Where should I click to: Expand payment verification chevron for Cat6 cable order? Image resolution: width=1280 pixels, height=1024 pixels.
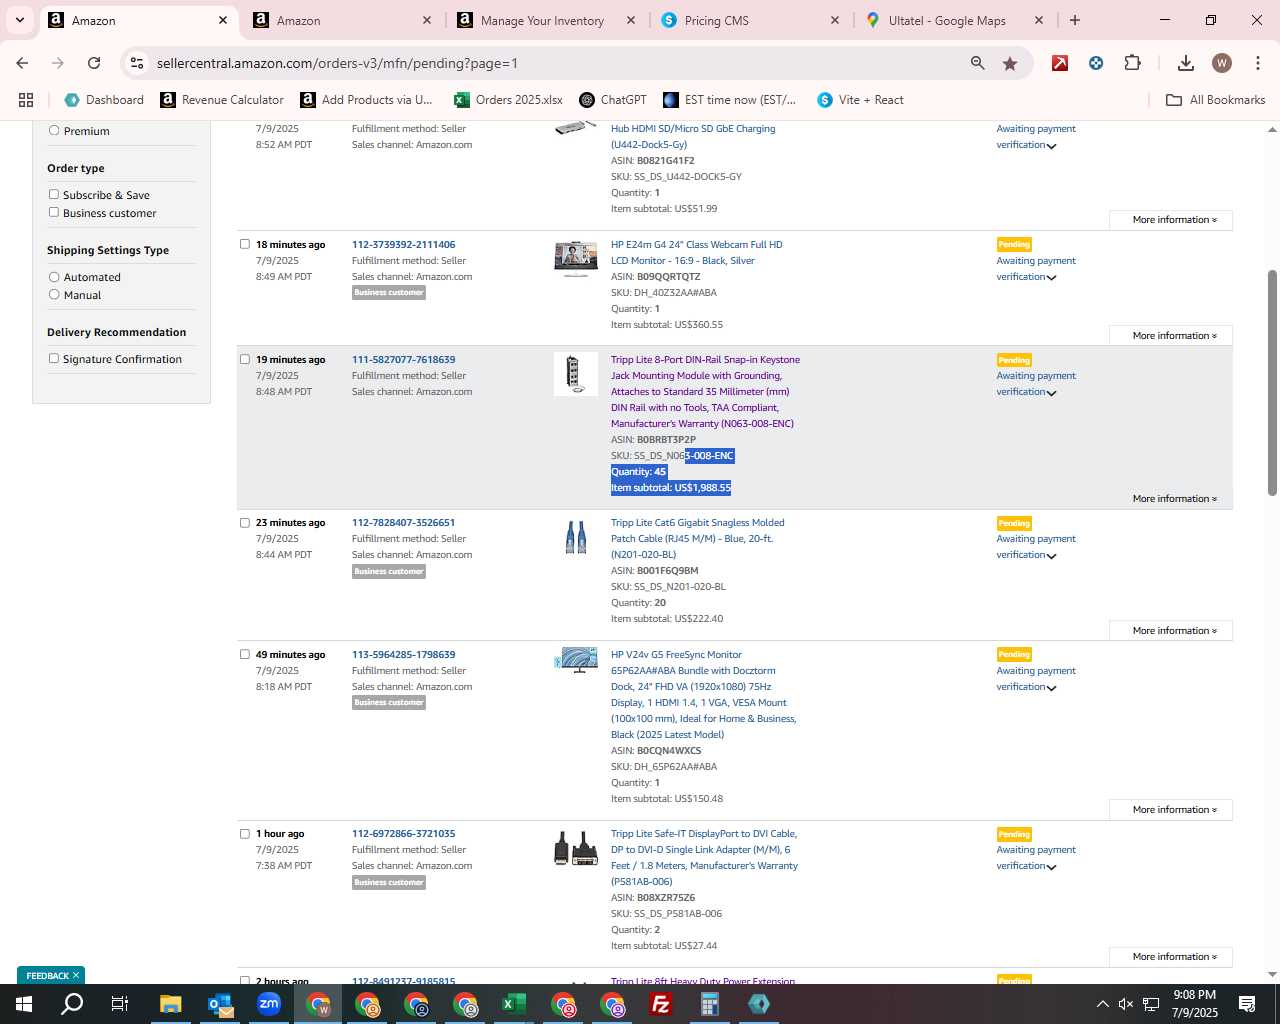[x=1051, y=556]
